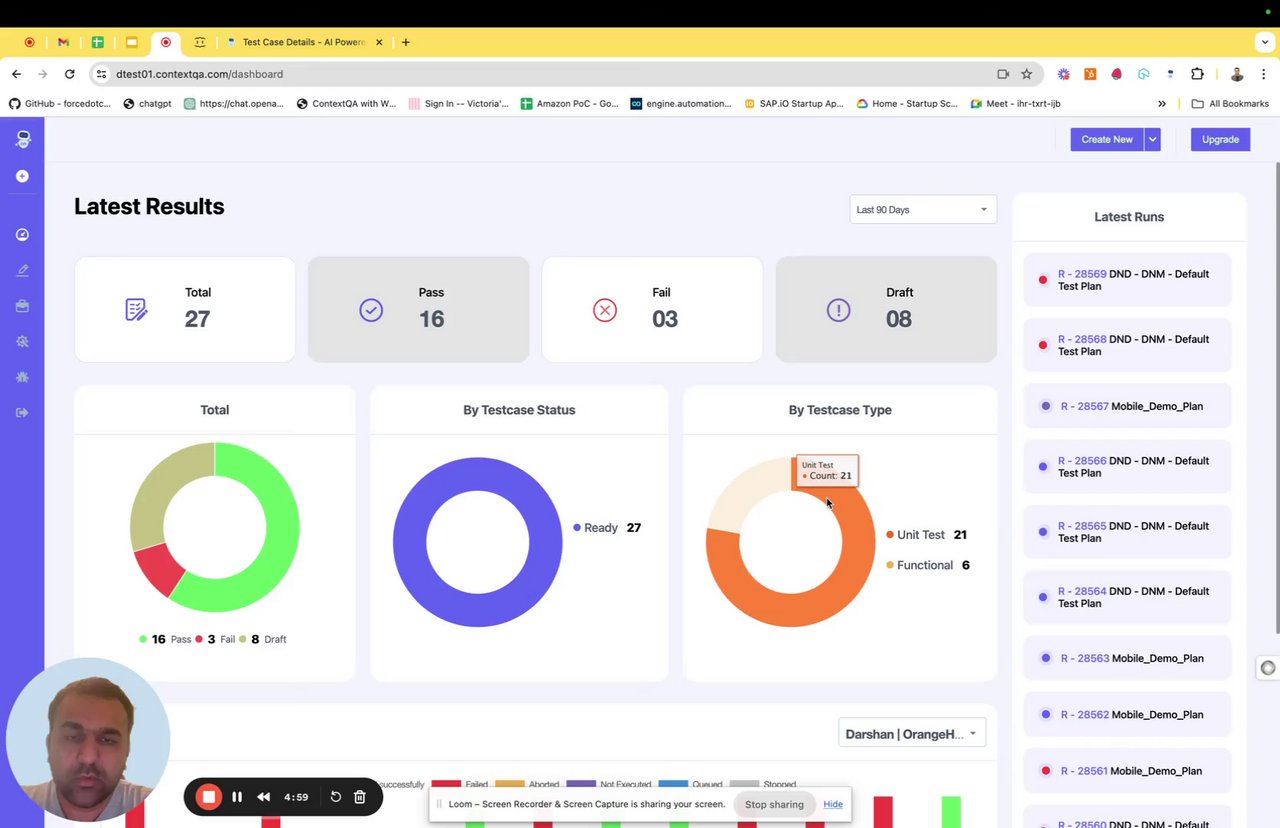Open the bug icon in left sidebar
Screen dimensions: 1280x828
pyautogui.click(x=22, y=377)
